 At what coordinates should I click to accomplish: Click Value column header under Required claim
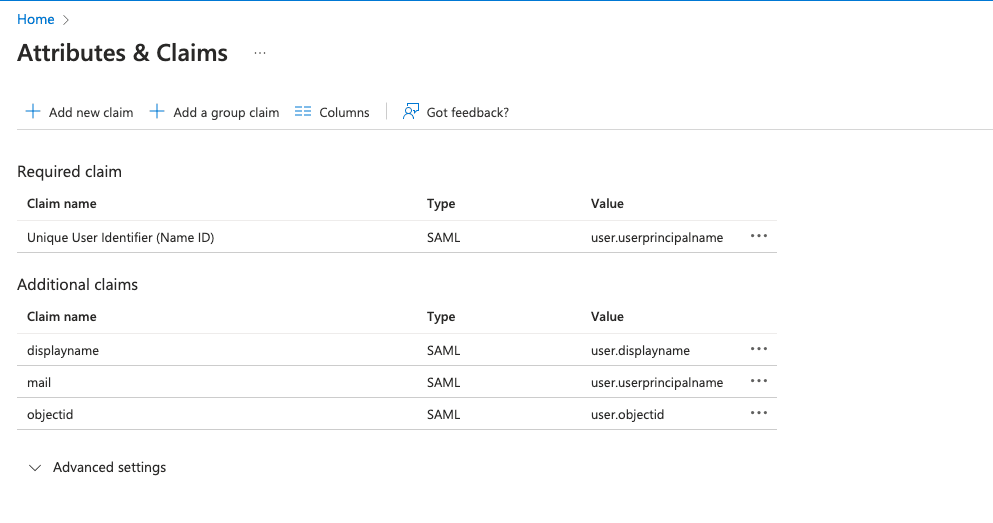point(607,203)
